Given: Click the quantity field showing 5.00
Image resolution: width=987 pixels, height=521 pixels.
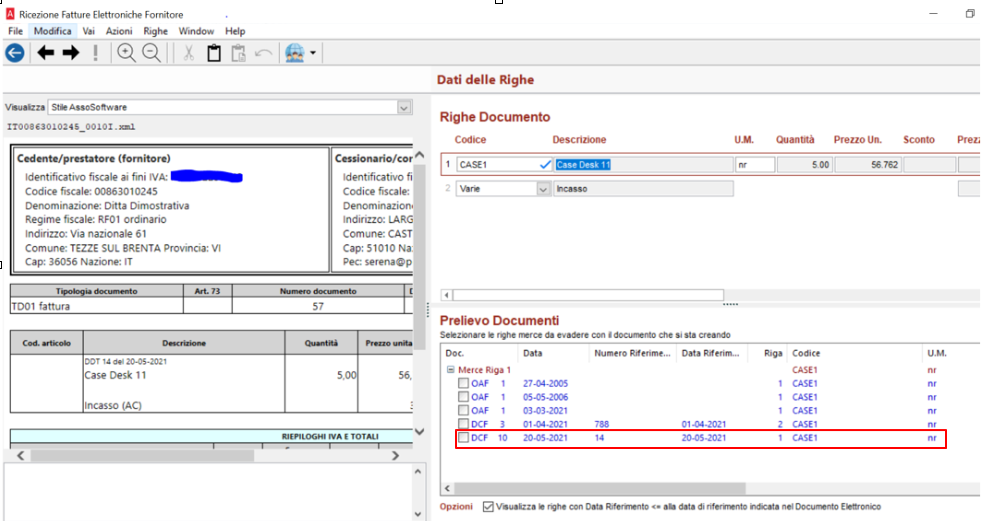Looking at the screenshot, I should pyautogui.click(x=804, y=165).
